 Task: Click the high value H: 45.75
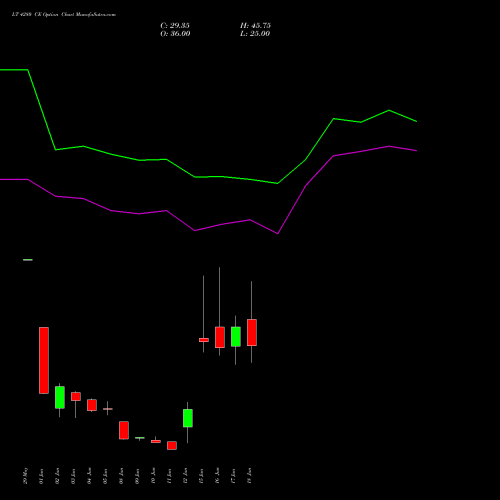click(255, 26)
